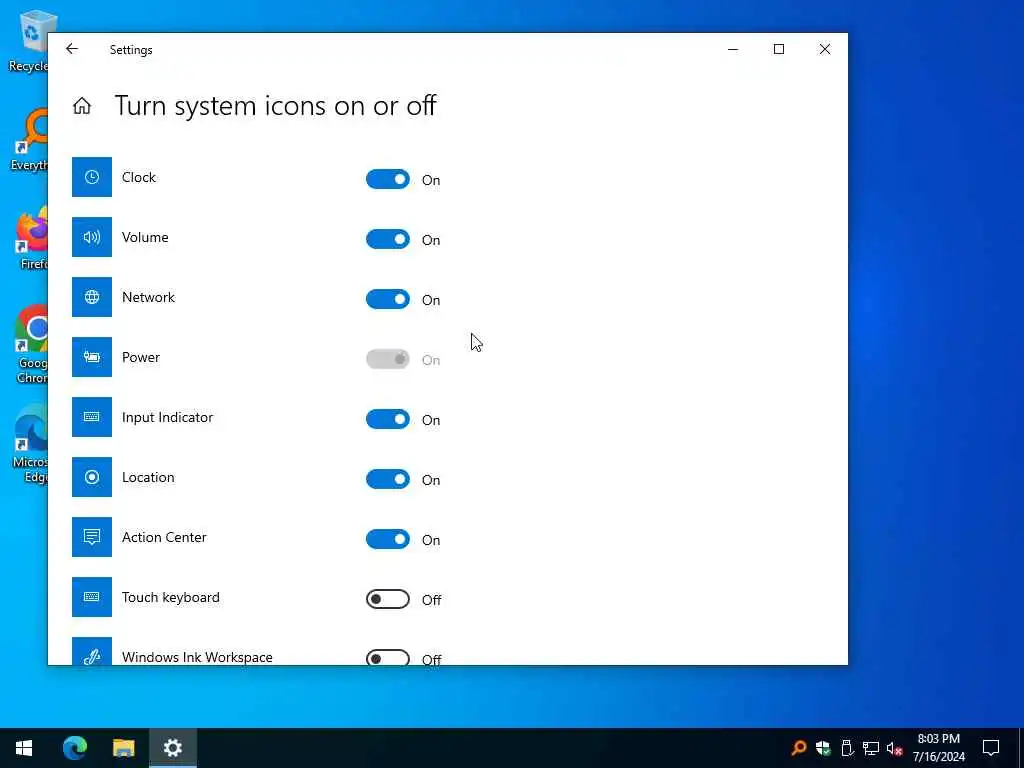Screen dimensions: 1024x768
Task: Click the Clock icon tile
Action: tap(91, 177)
